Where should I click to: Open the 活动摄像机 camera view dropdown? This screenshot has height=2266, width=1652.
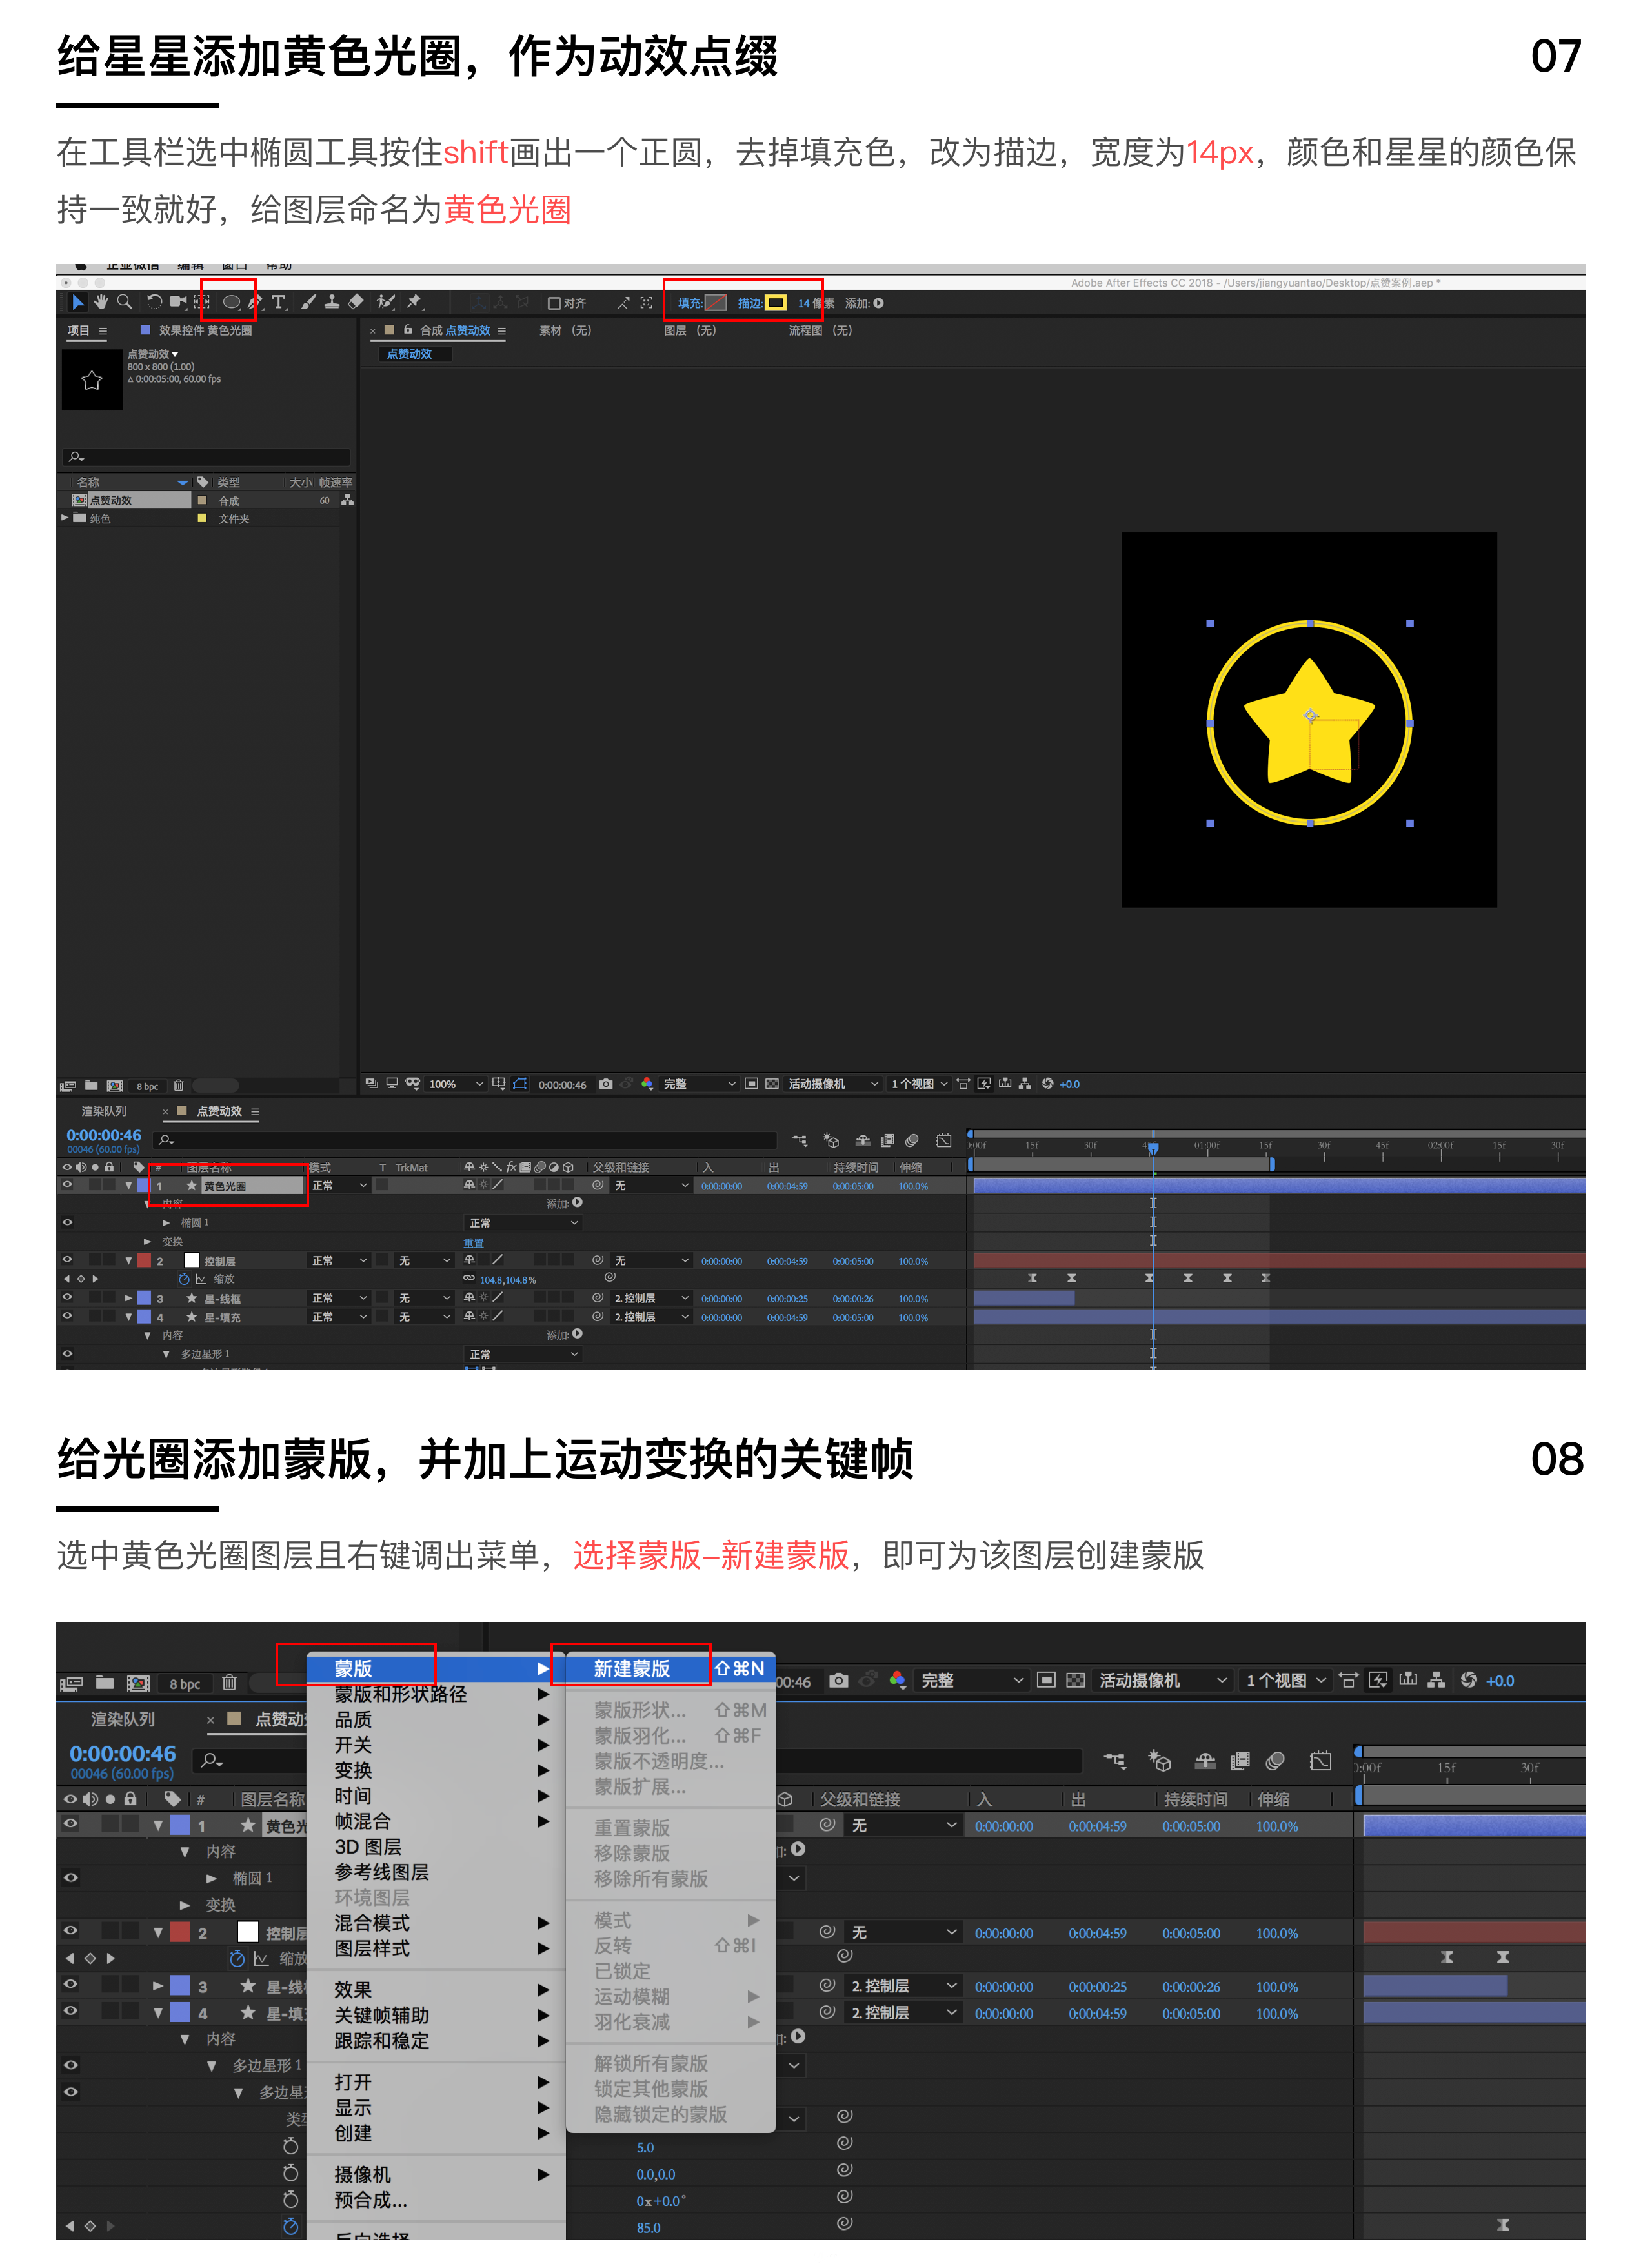(x=832, y=1084)
